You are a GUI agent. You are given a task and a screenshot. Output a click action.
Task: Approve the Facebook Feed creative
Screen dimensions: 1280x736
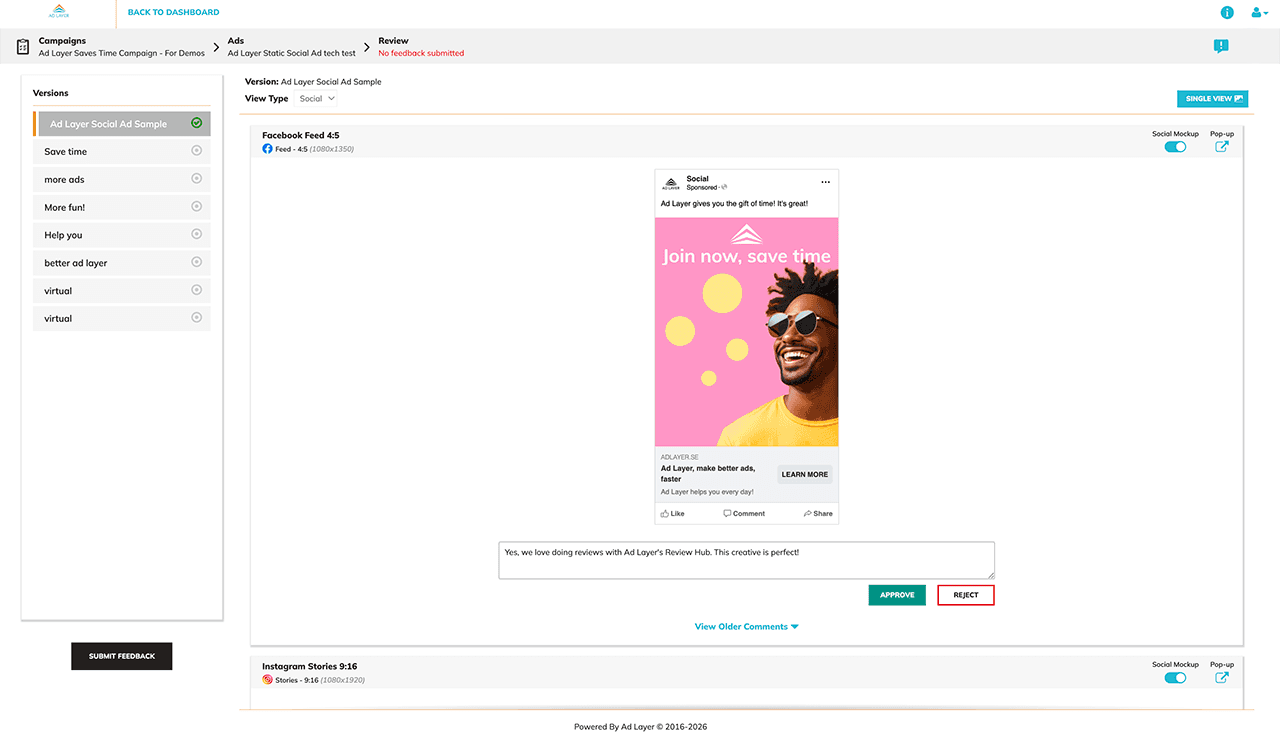pyautogui.click(x=897, y=594)
